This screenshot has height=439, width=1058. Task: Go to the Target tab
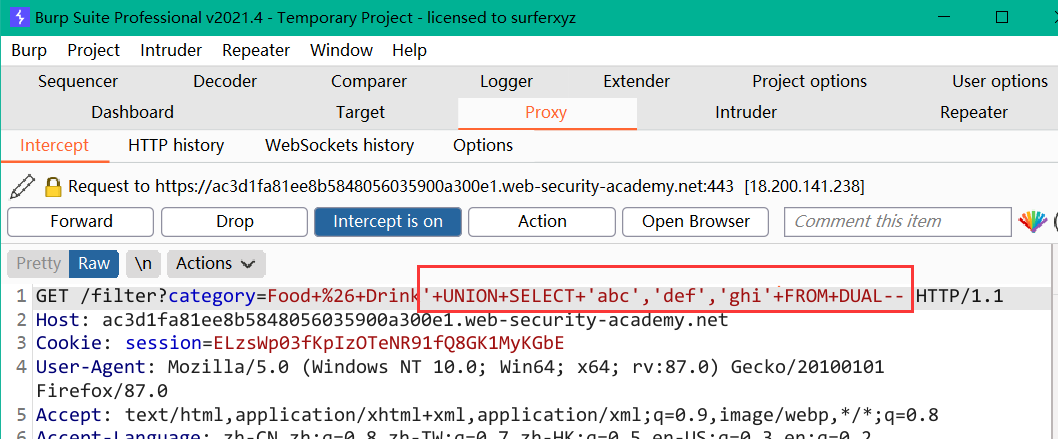[360, 112]
